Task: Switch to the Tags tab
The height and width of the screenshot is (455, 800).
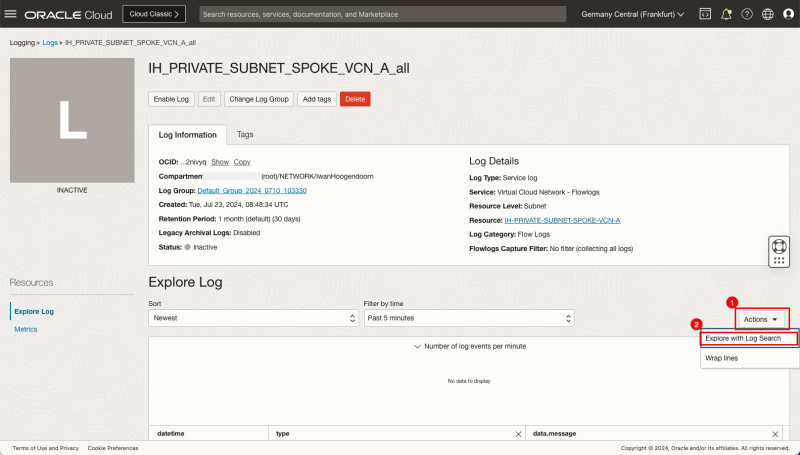Action: tap(245, 134)
